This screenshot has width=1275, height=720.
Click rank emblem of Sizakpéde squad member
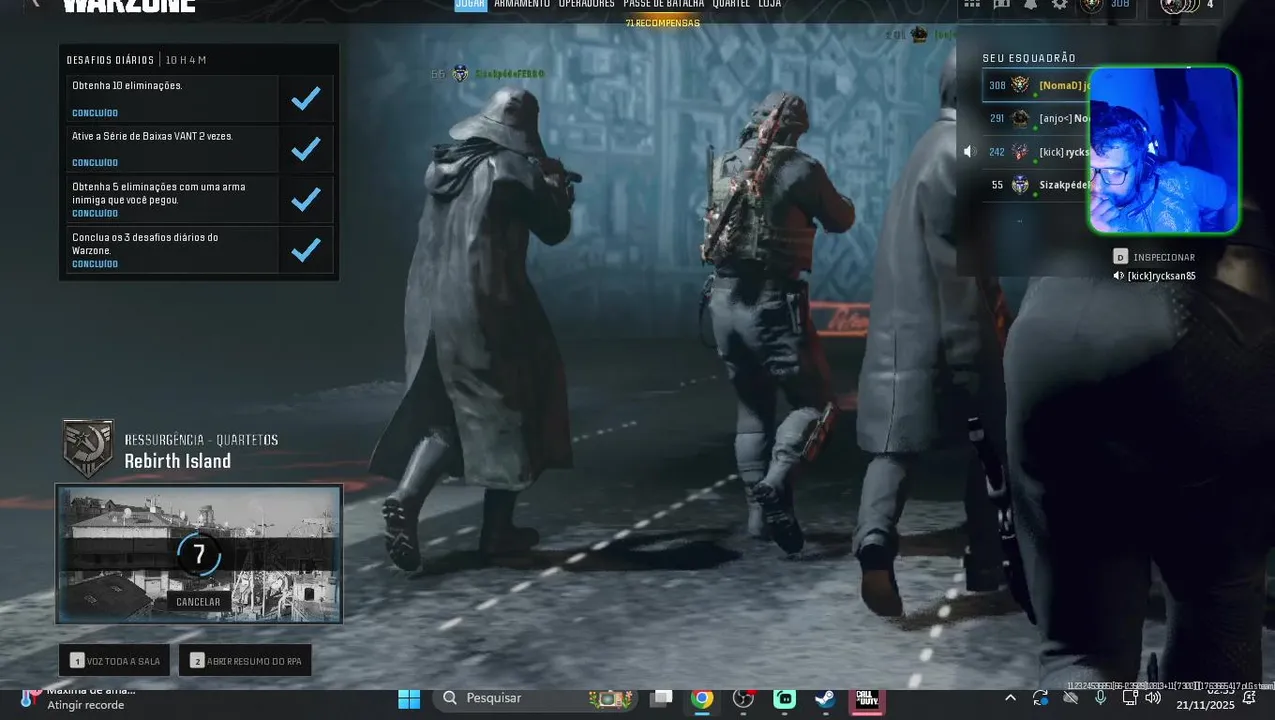(x=1020, y=185)
